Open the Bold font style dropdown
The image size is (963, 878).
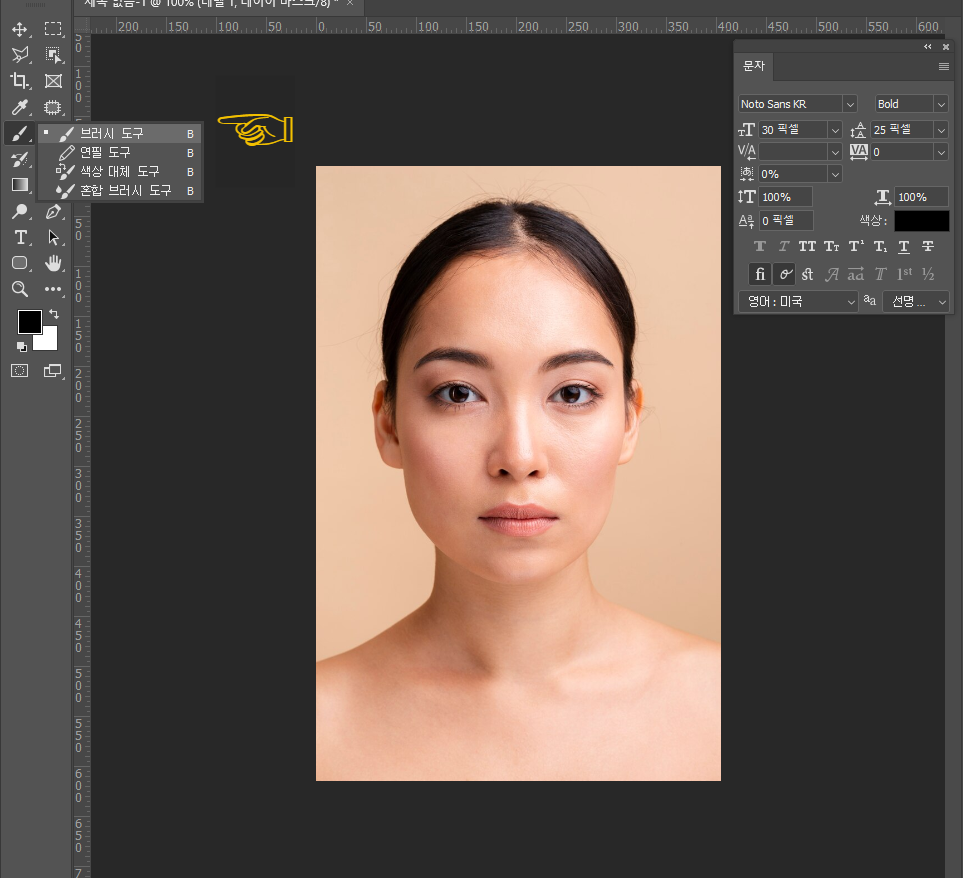(x=941, y=104)
